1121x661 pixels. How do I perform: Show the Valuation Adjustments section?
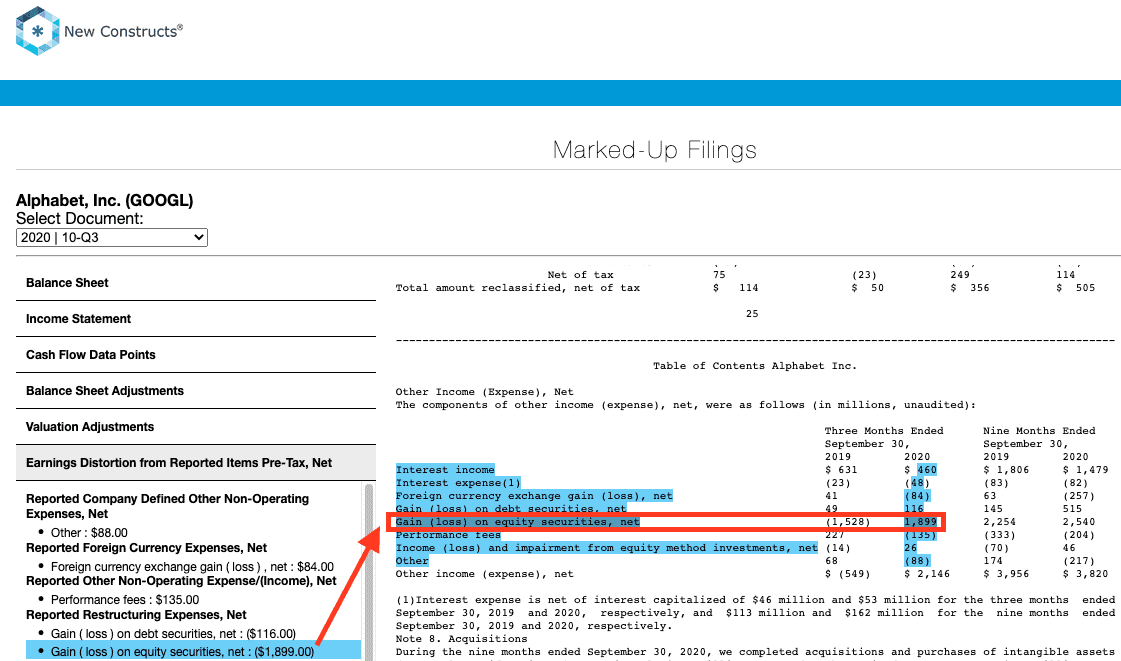click(196, 427)
